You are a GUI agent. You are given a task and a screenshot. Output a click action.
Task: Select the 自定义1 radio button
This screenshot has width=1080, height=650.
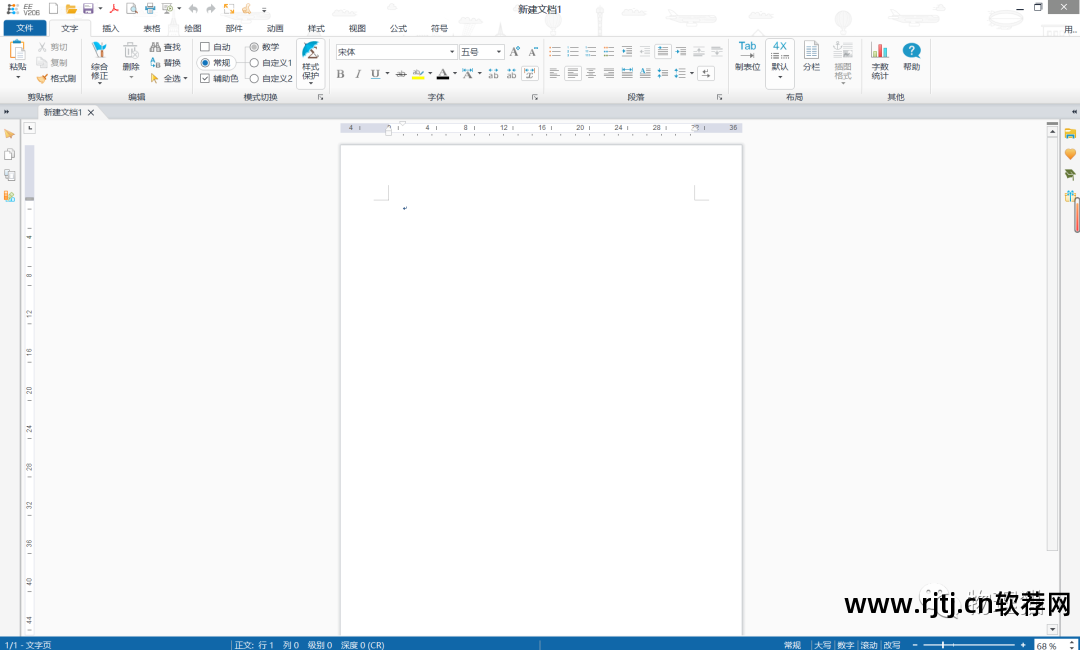click(254, 62)
